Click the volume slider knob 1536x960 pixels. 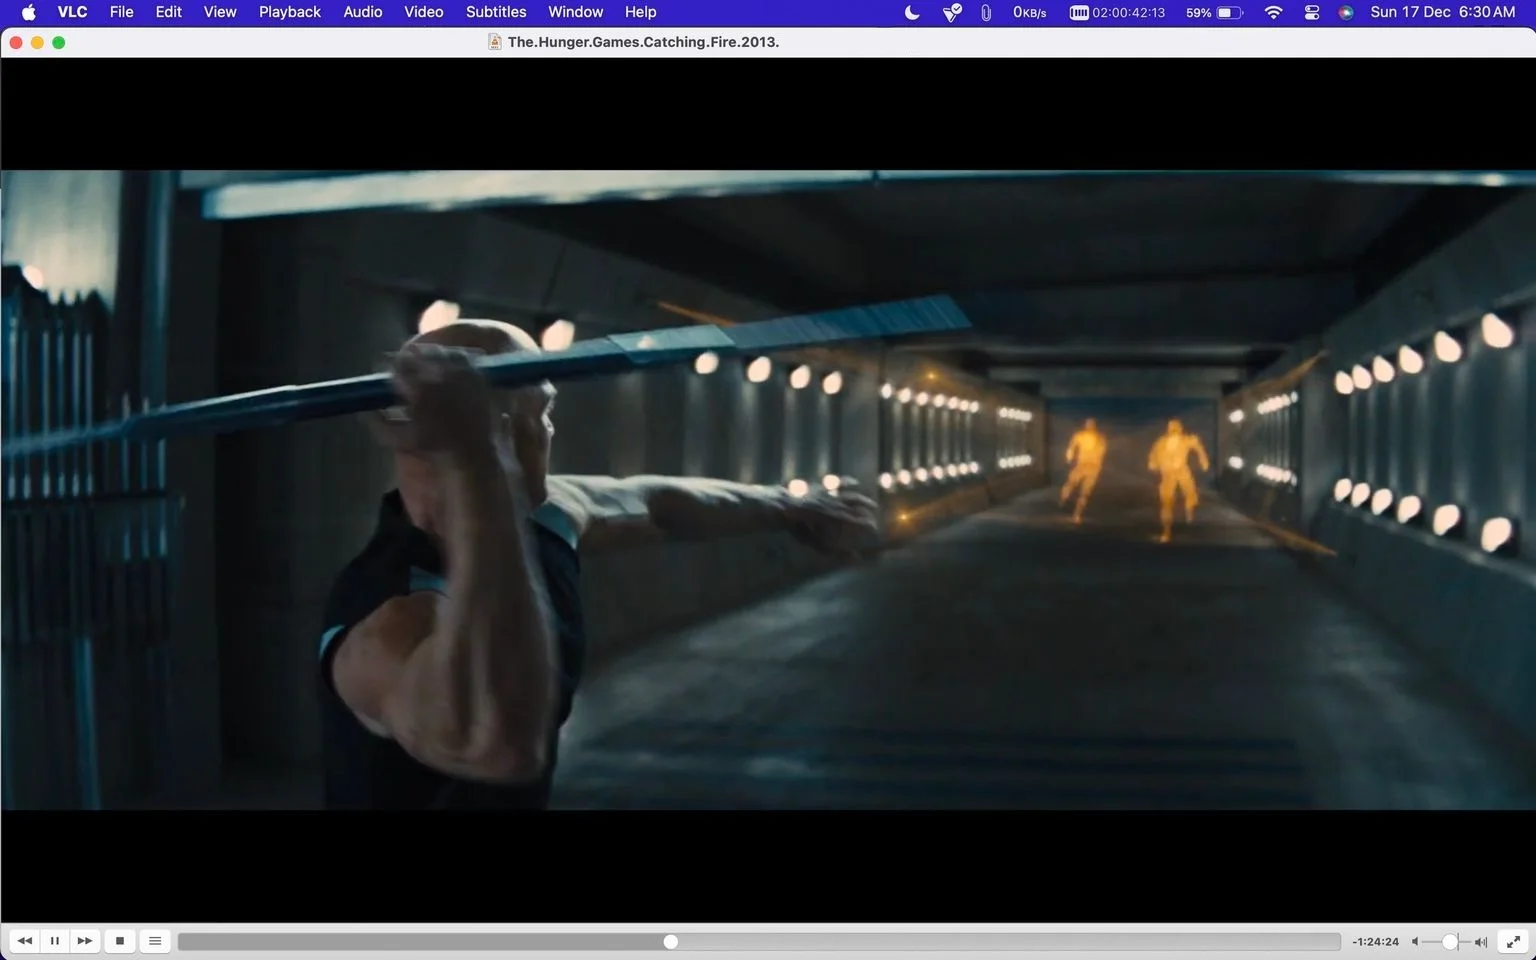[1450, 942]
